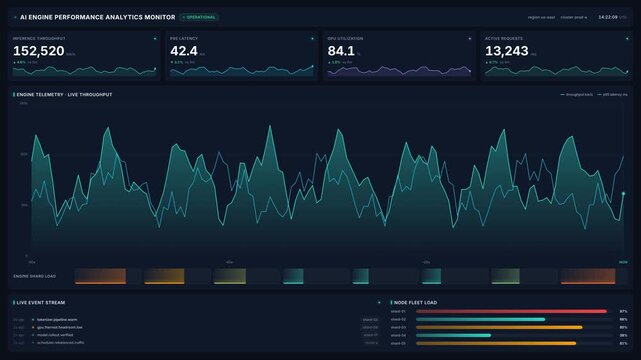Click the cluster prod-a label
Screen dimensions: 641x360
[x=574, y=18]
